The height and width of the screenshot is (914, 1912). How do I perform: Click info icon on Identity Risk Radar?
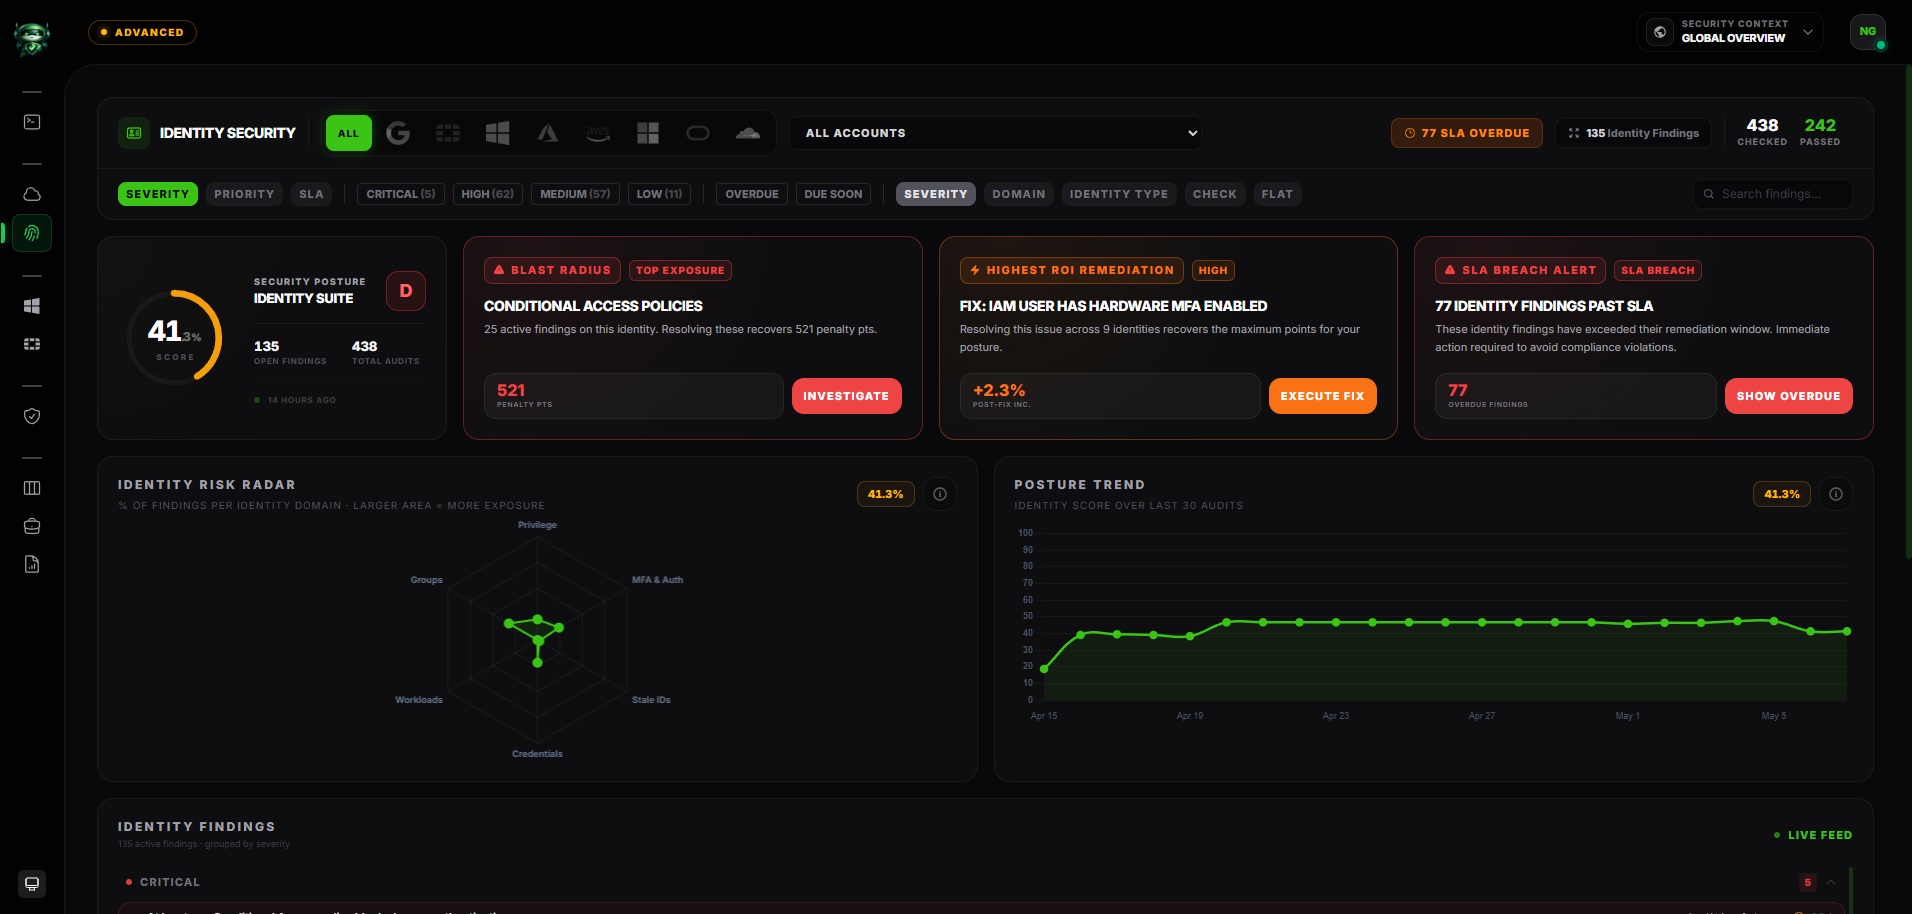coord(940,494)
